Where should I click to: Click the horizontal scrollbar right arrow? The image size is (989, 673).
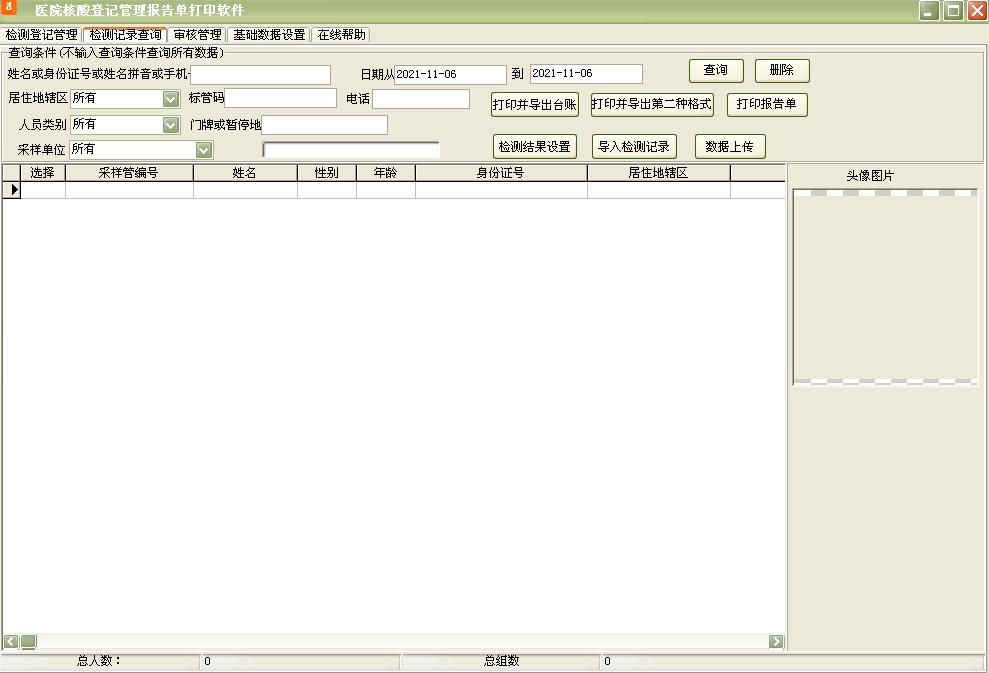776,641
